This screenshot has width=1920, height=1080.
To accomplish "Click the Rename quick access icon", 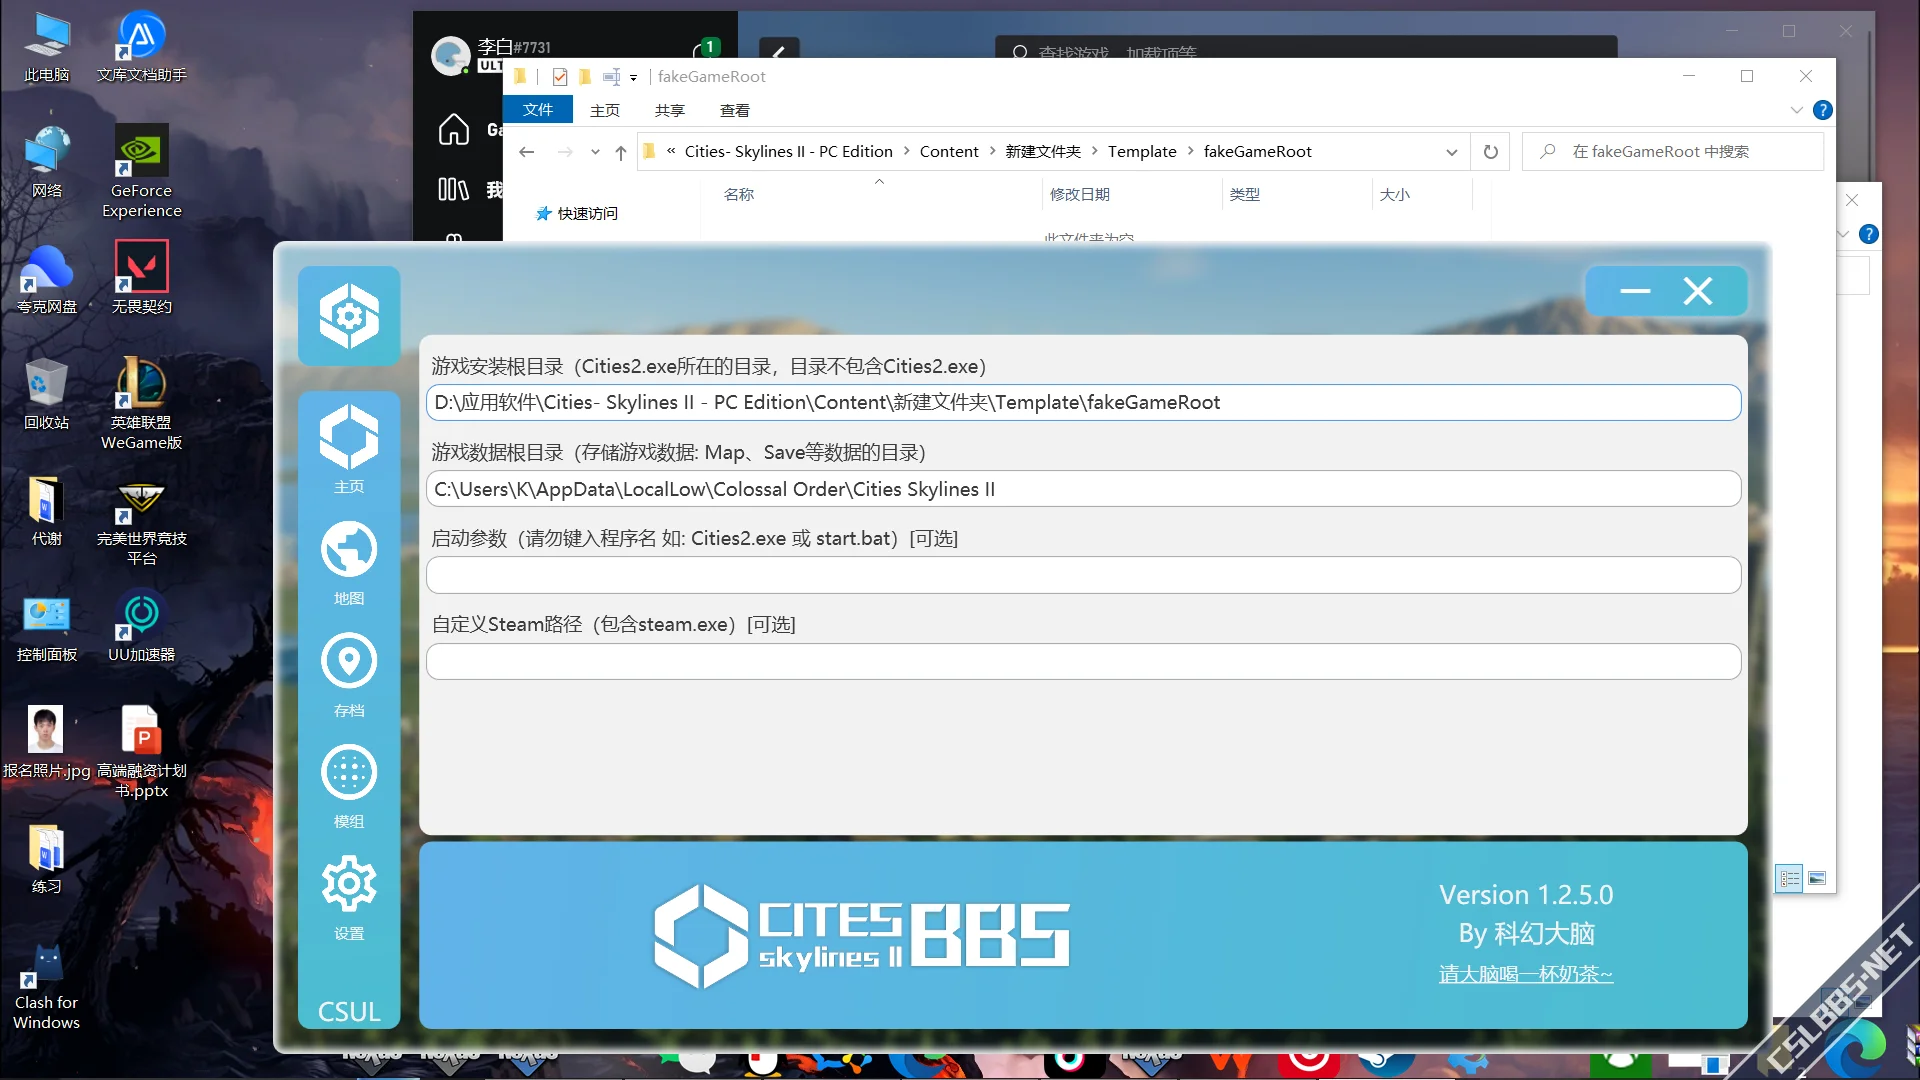I will click(x=611, y=77).
